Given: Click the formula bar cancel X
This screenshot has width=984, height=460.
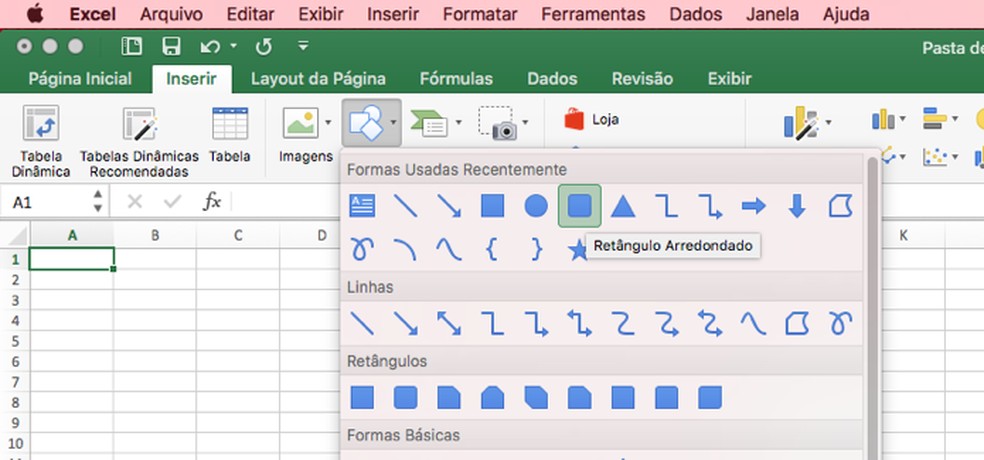Looking at the screenshot, I should tap(135, 201).
